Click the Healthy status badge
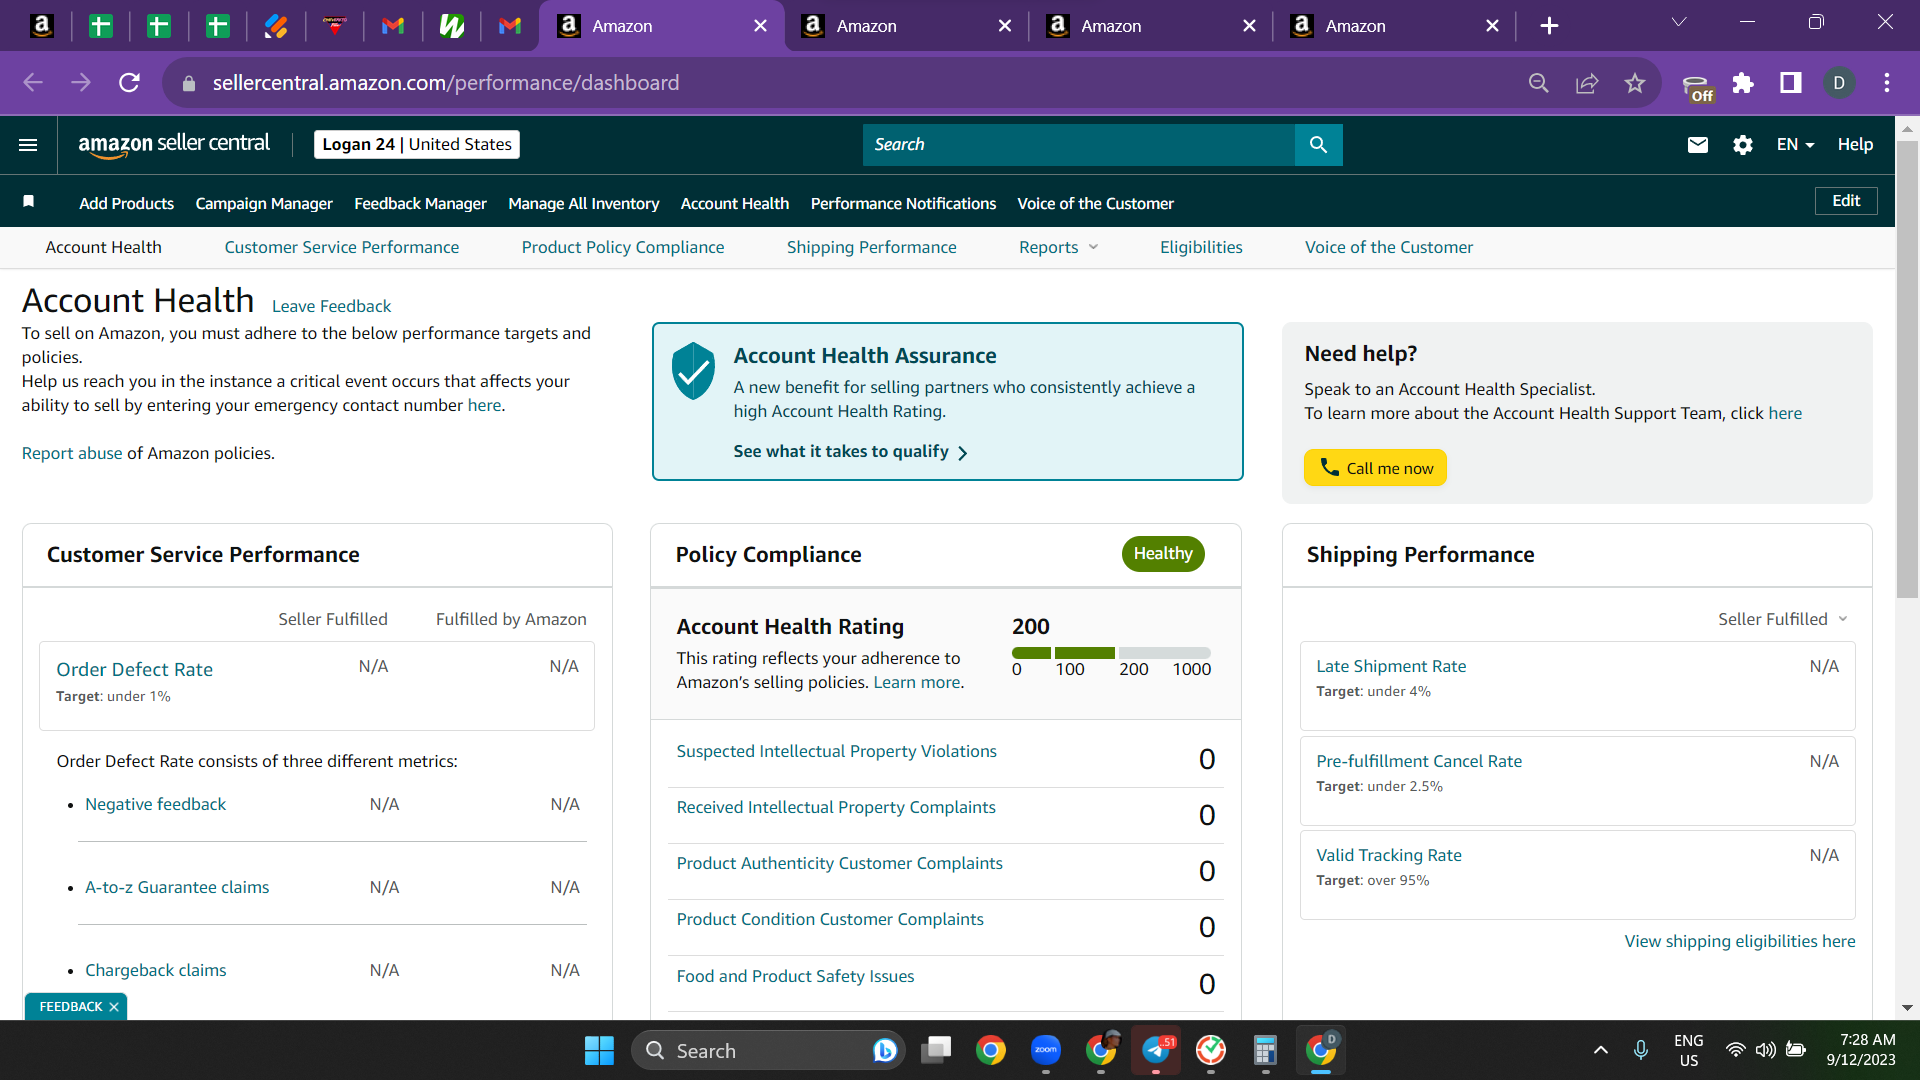 click(x=1163, y=554)
